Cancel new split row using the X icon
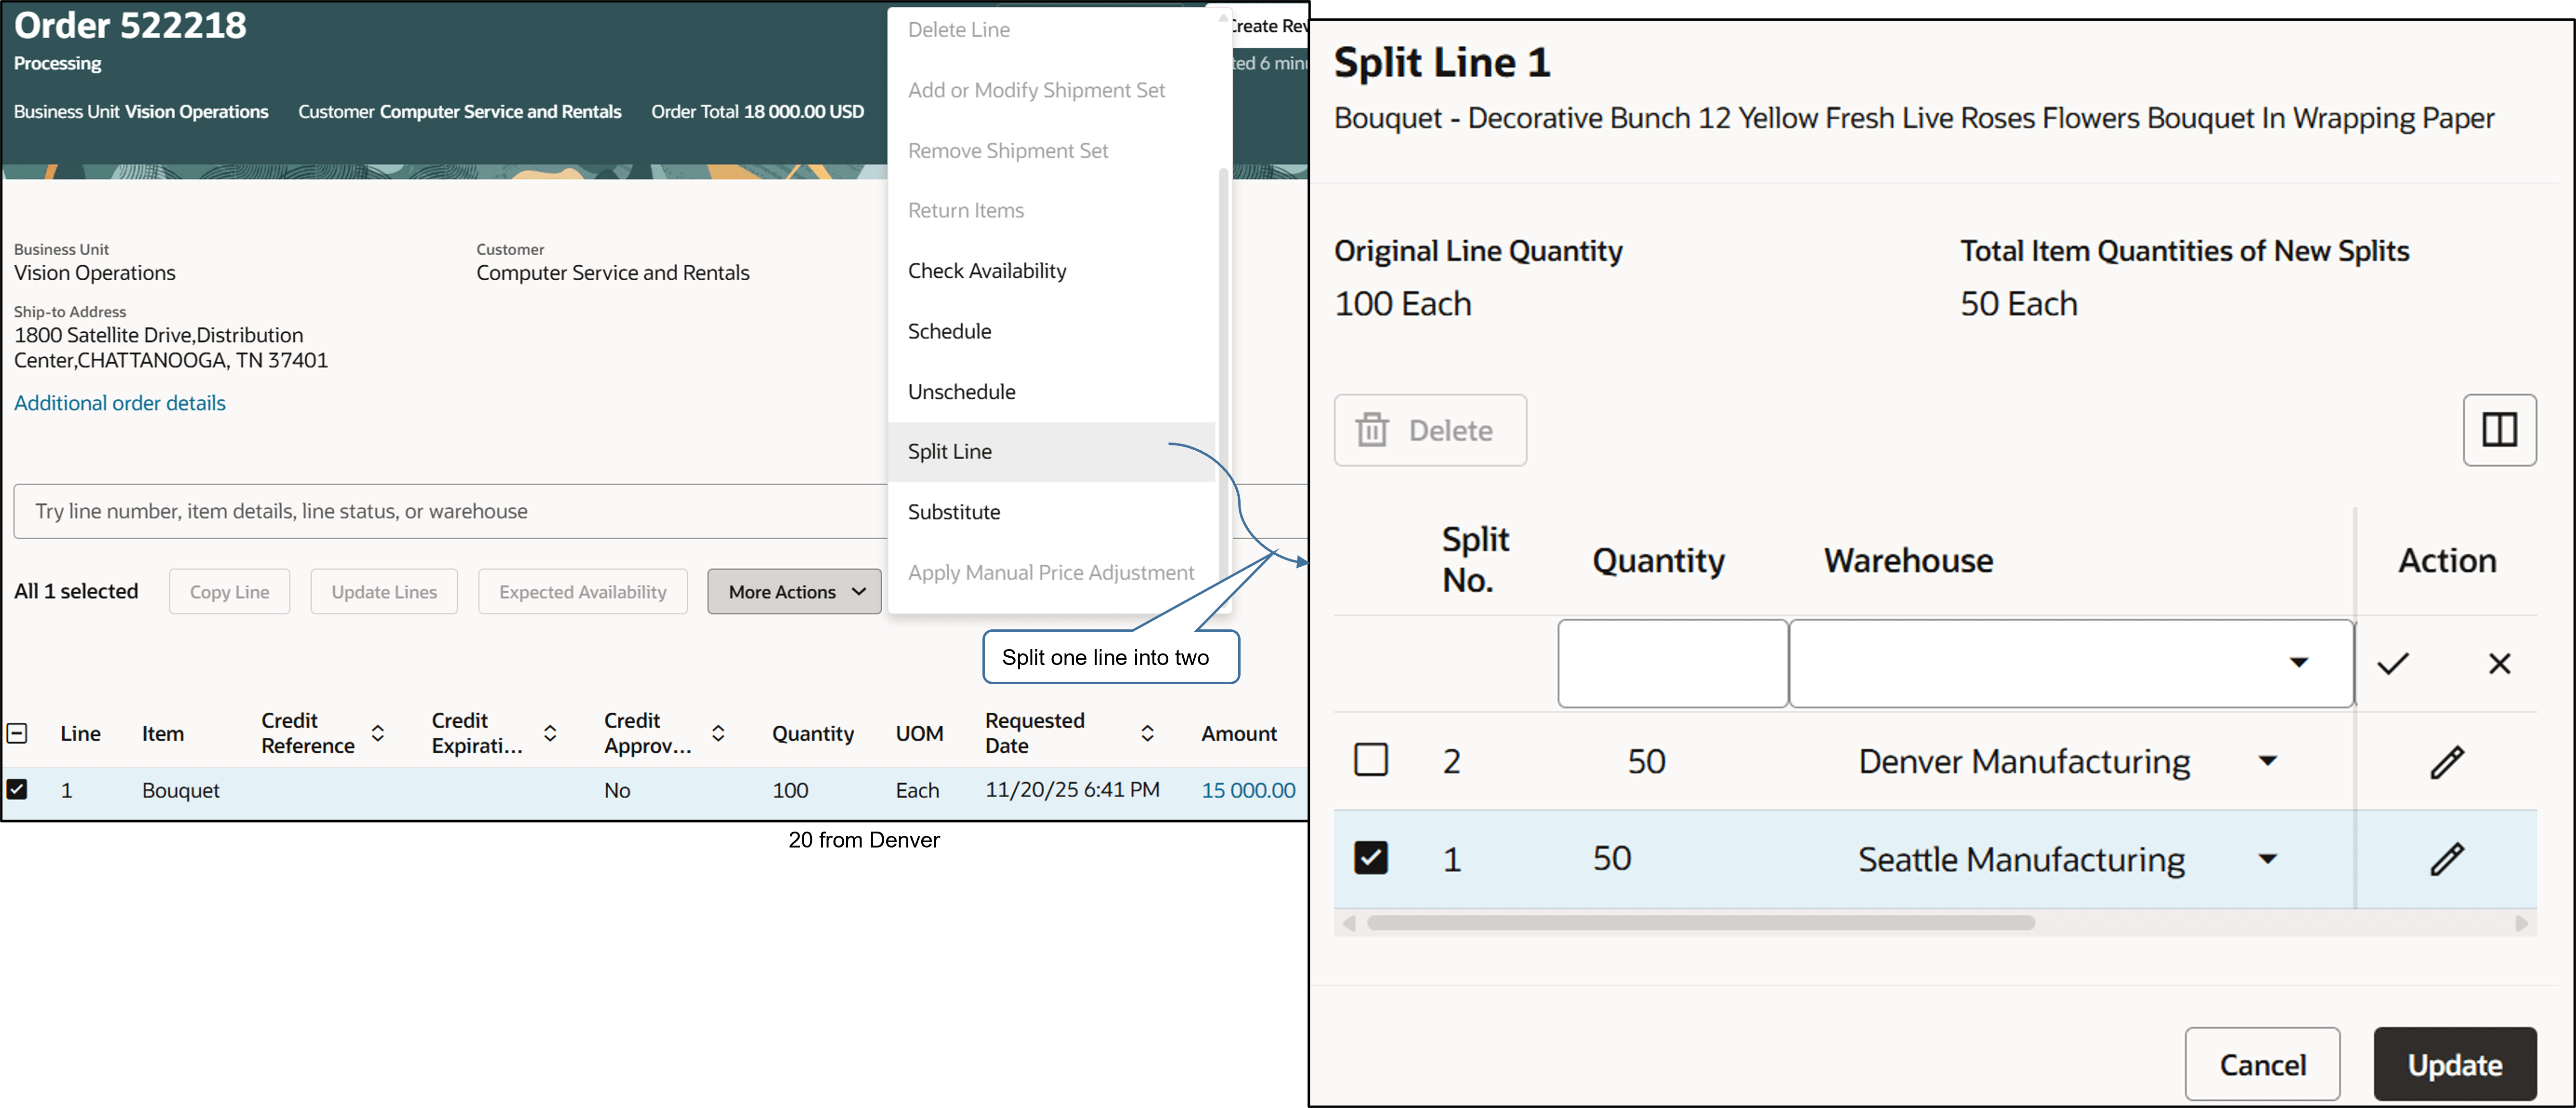The height and width of the screenshot is (1108, 2576). [x=2500, y=663]
